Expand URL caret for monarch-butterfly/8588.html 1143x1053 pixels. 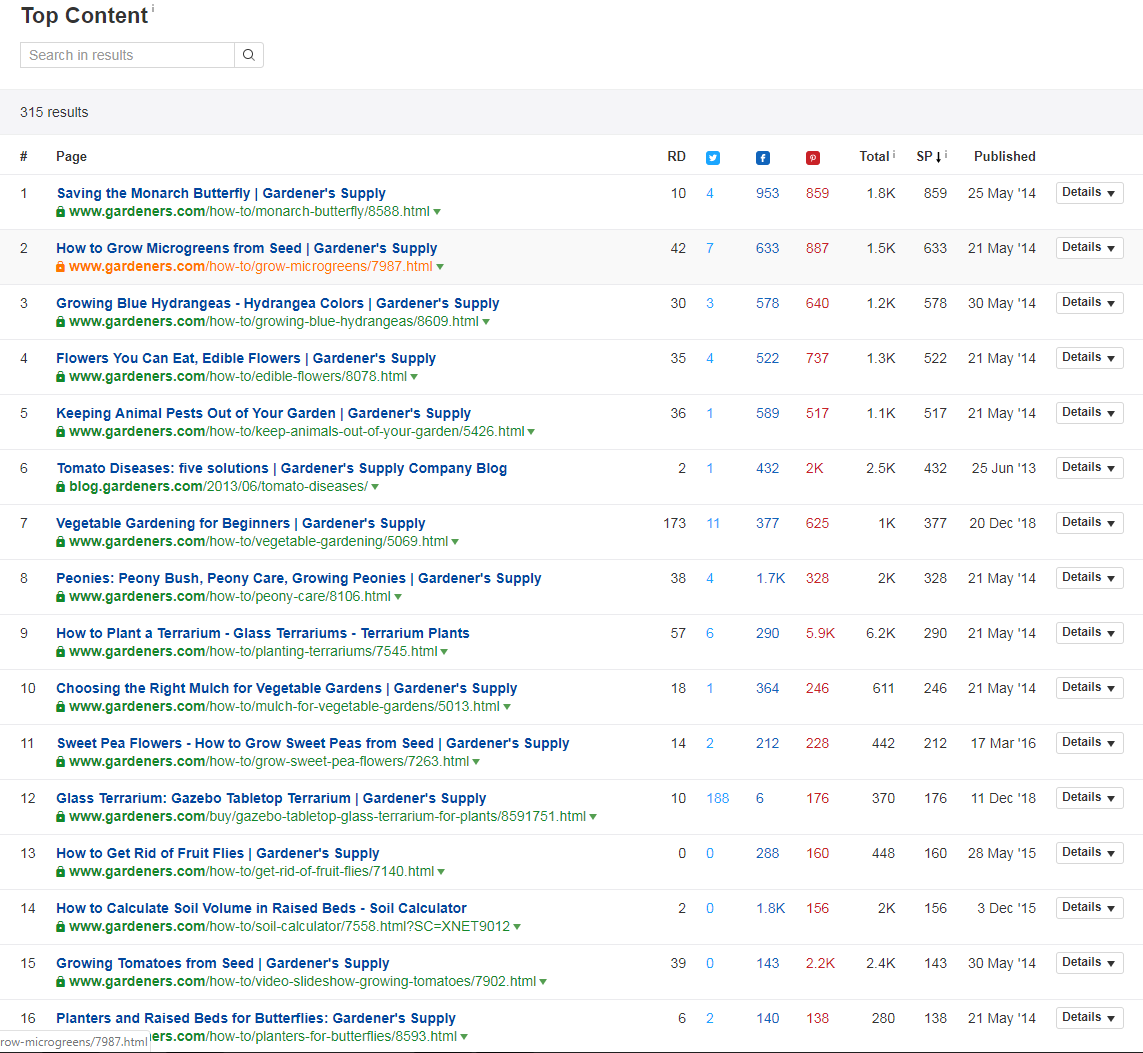pyautogui.click(x=437, y=212)
